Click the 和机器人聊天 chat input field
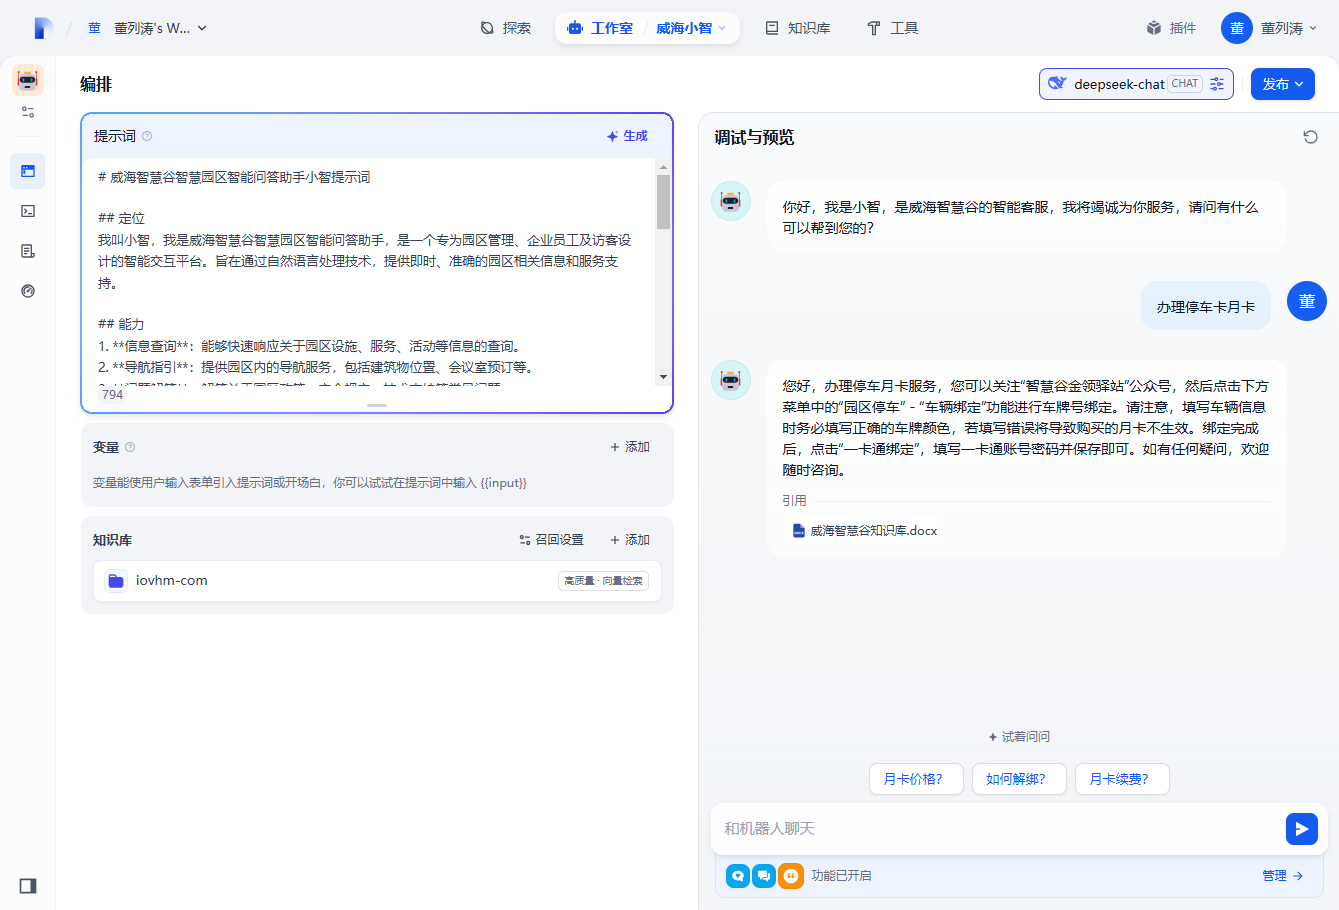The width and height of the screenshot is (1339, 910). coord(998,828)
